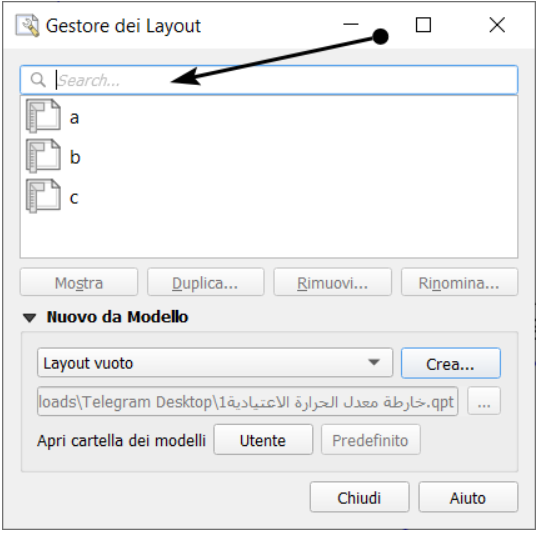
Task: Click the magnifier icon in search box
Action: pos(38,80)
